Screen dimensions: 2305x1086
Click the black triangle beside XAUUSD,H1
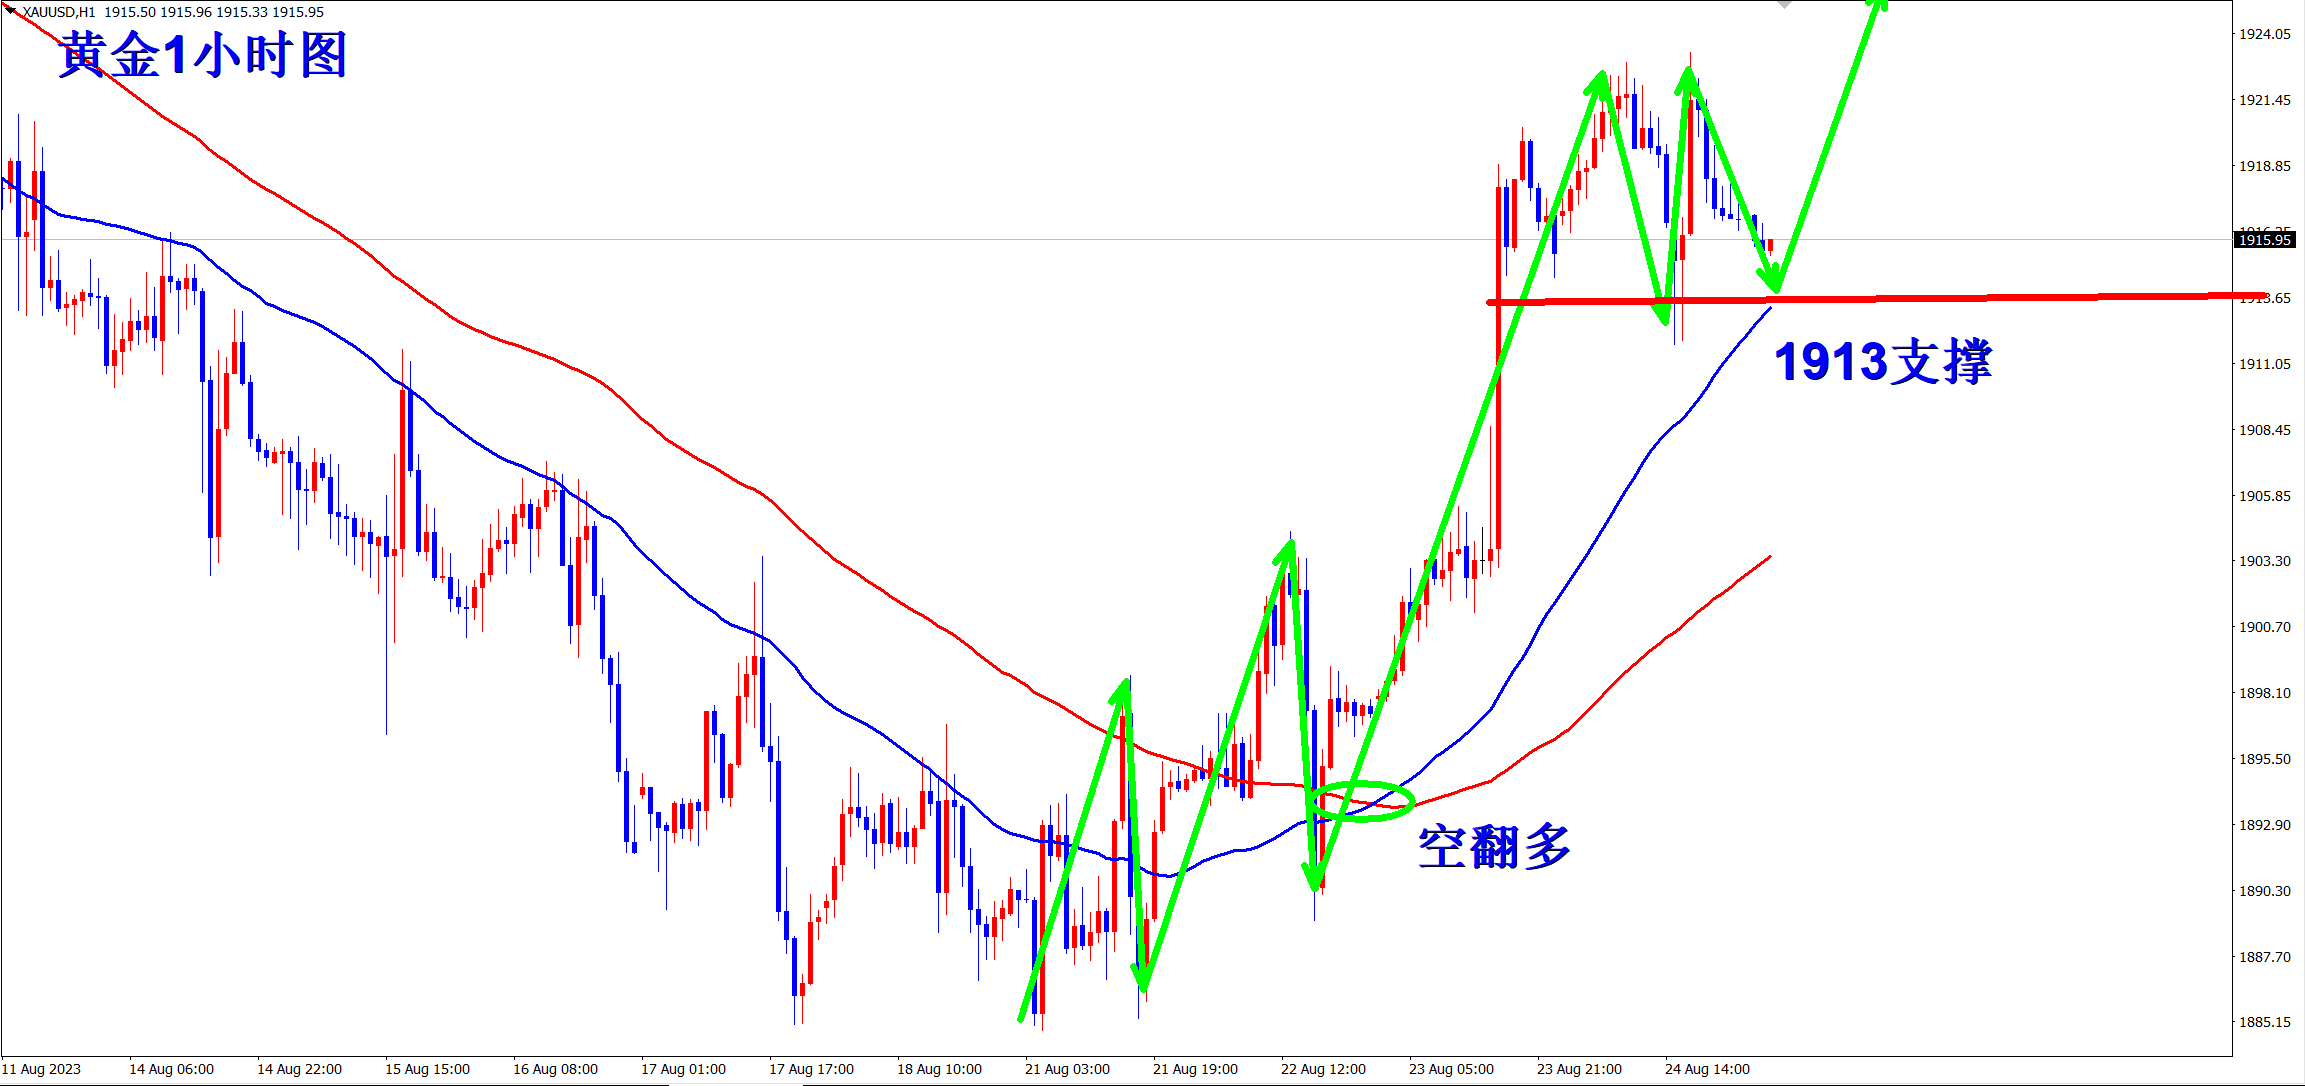[x=11, y=10]
